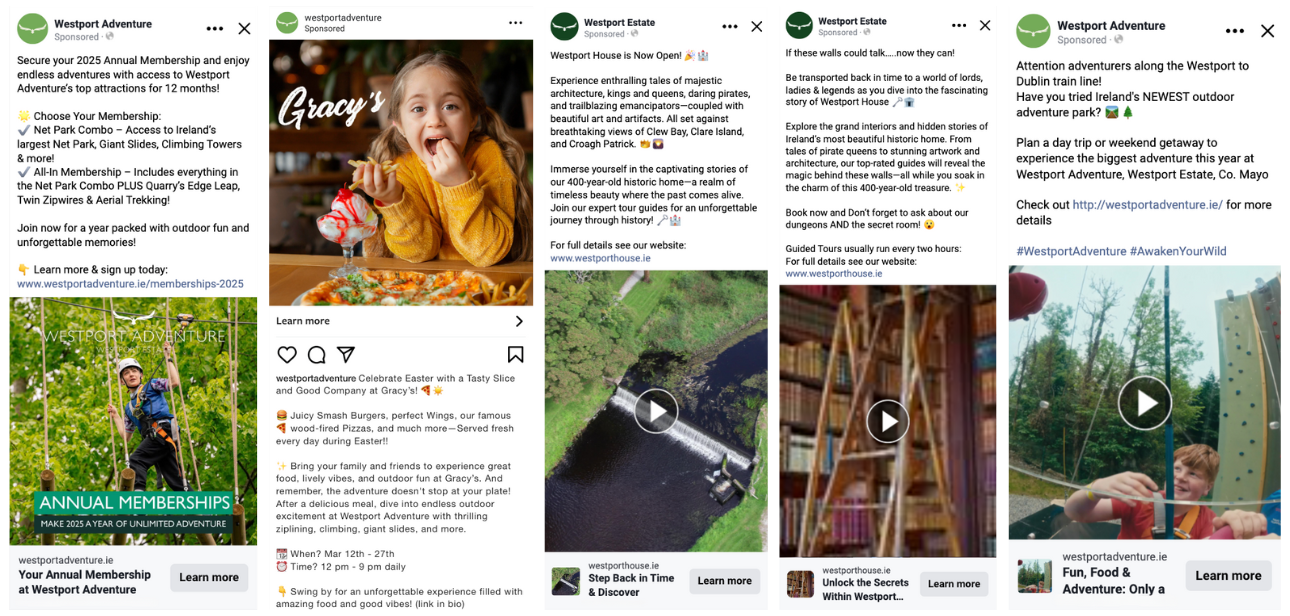This screenshot has height=616, width=1290.
Task: Dismiss the Annual Membership ad
Action: click(x=244, y=29)
